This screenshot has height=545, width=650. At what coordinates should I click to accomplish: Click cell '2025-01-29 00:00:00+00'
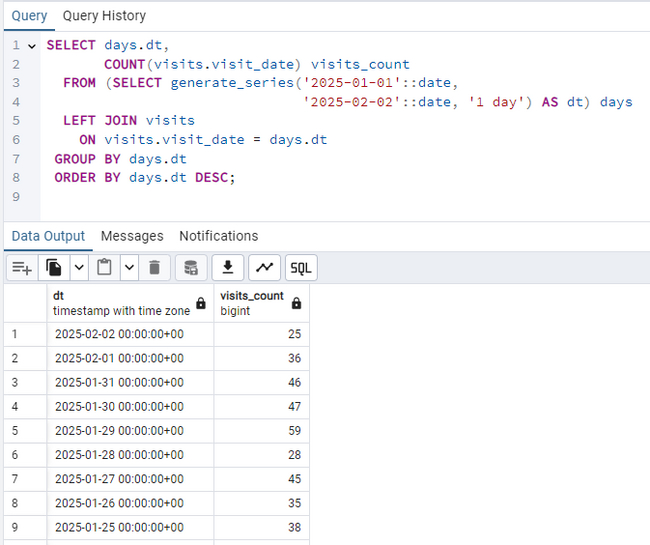tap(130, 431)
